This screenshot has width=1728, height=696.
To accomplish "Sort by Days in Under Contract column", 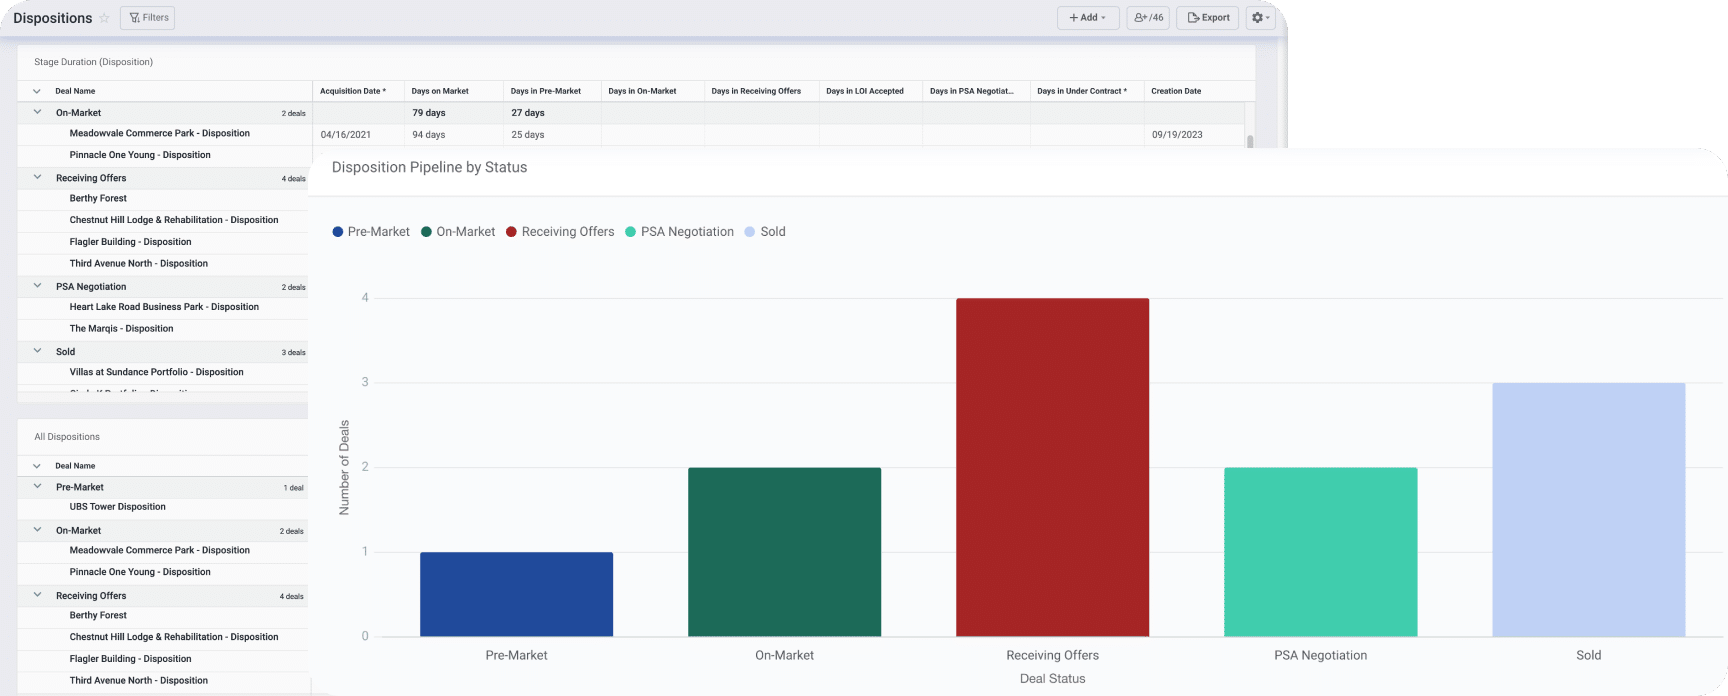I will tap(1082, 91).
